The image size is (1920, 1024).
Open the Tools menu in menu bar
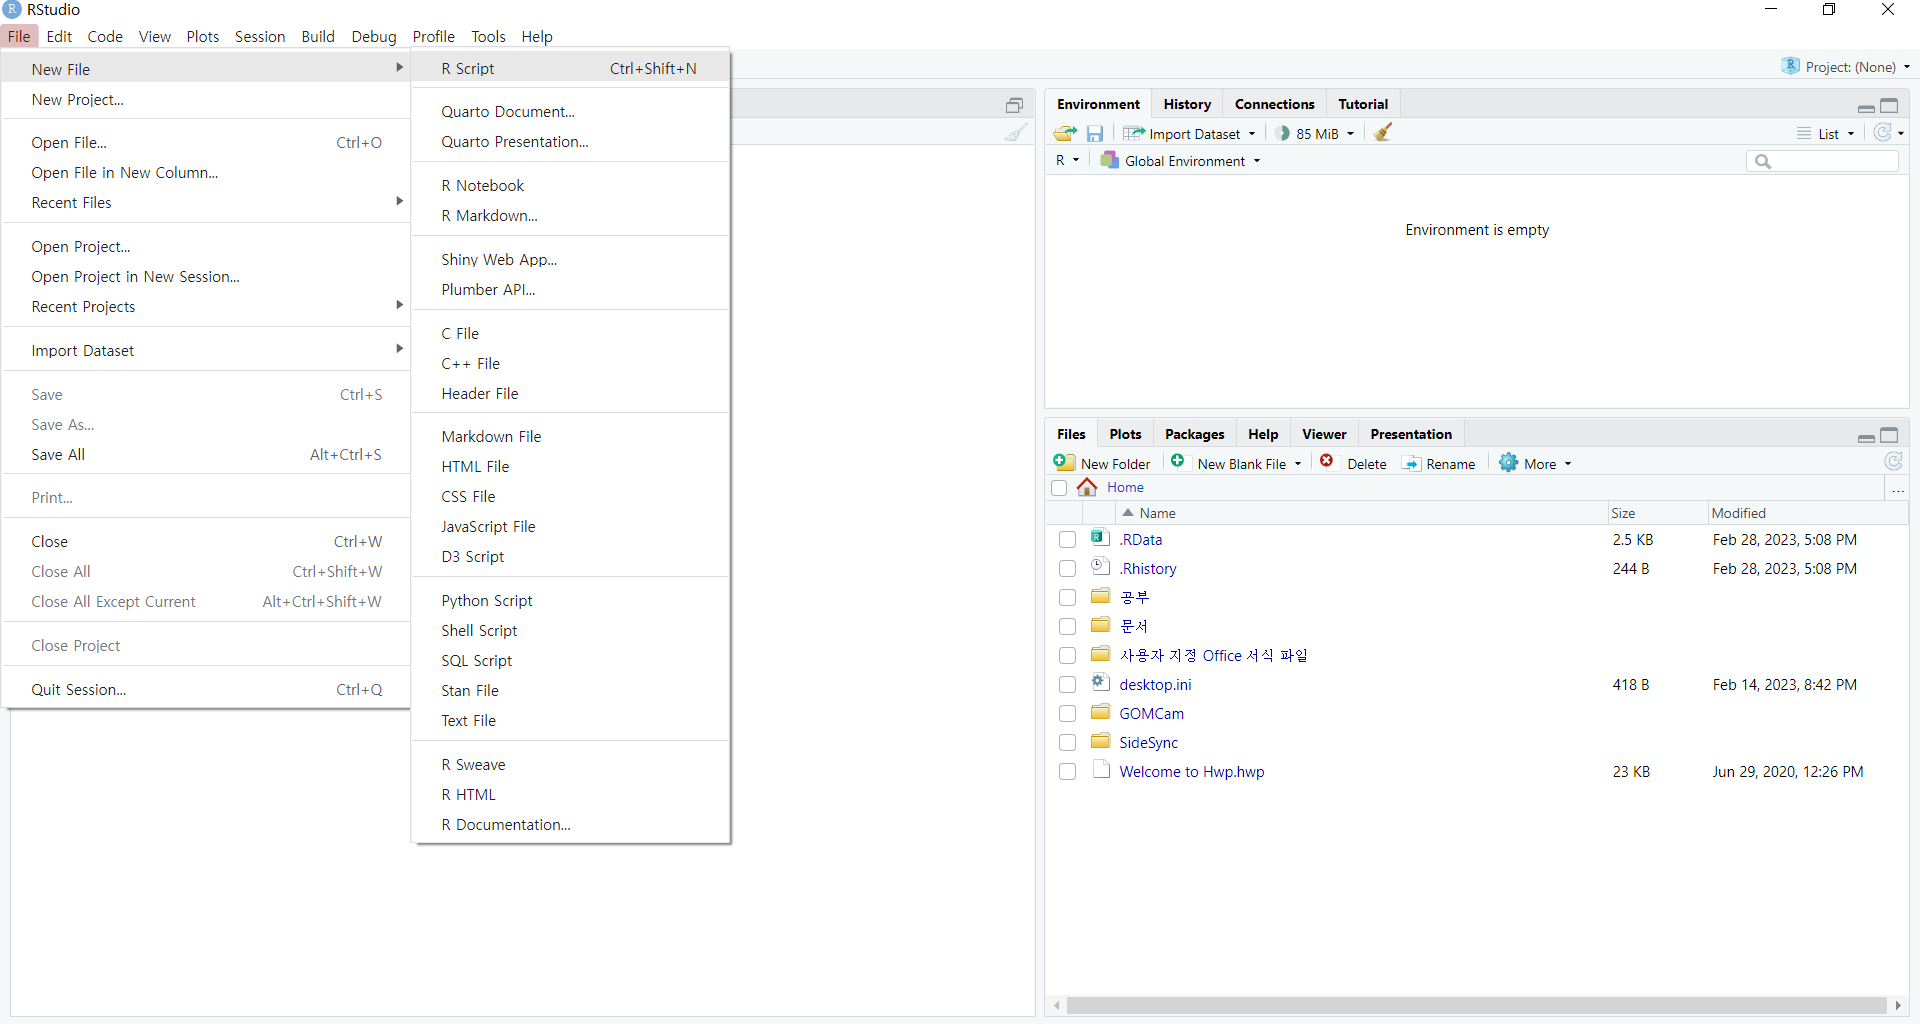coord(488,36)
